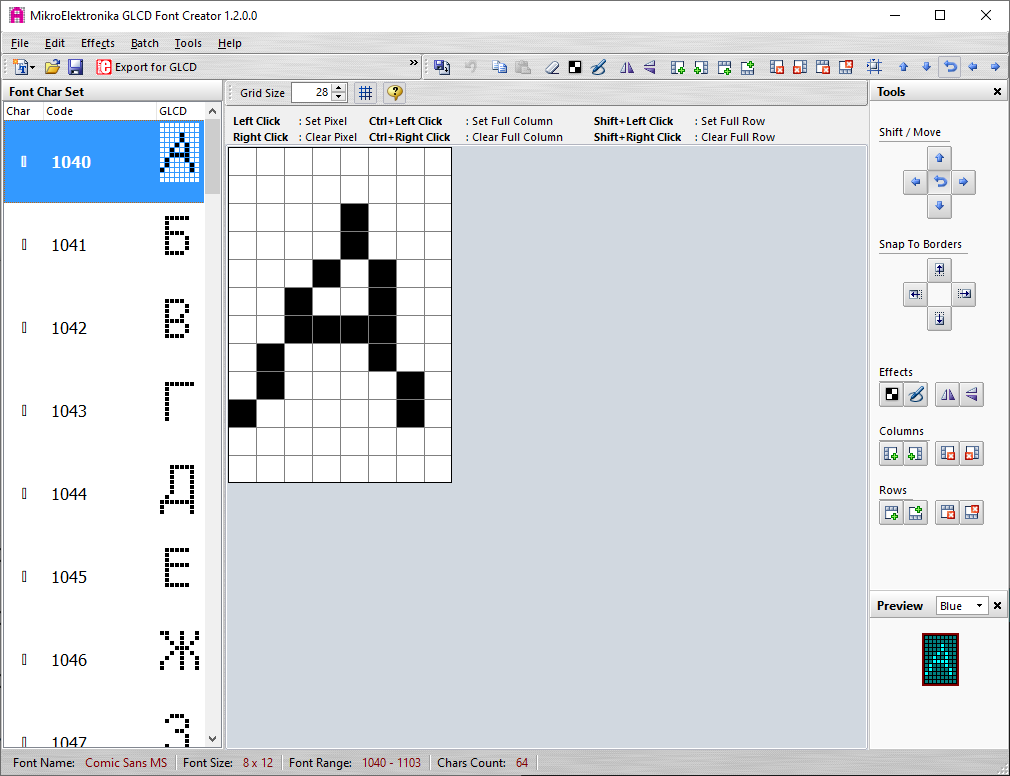Click Invert effect in Tools Effects section

(x=891, y=394)
